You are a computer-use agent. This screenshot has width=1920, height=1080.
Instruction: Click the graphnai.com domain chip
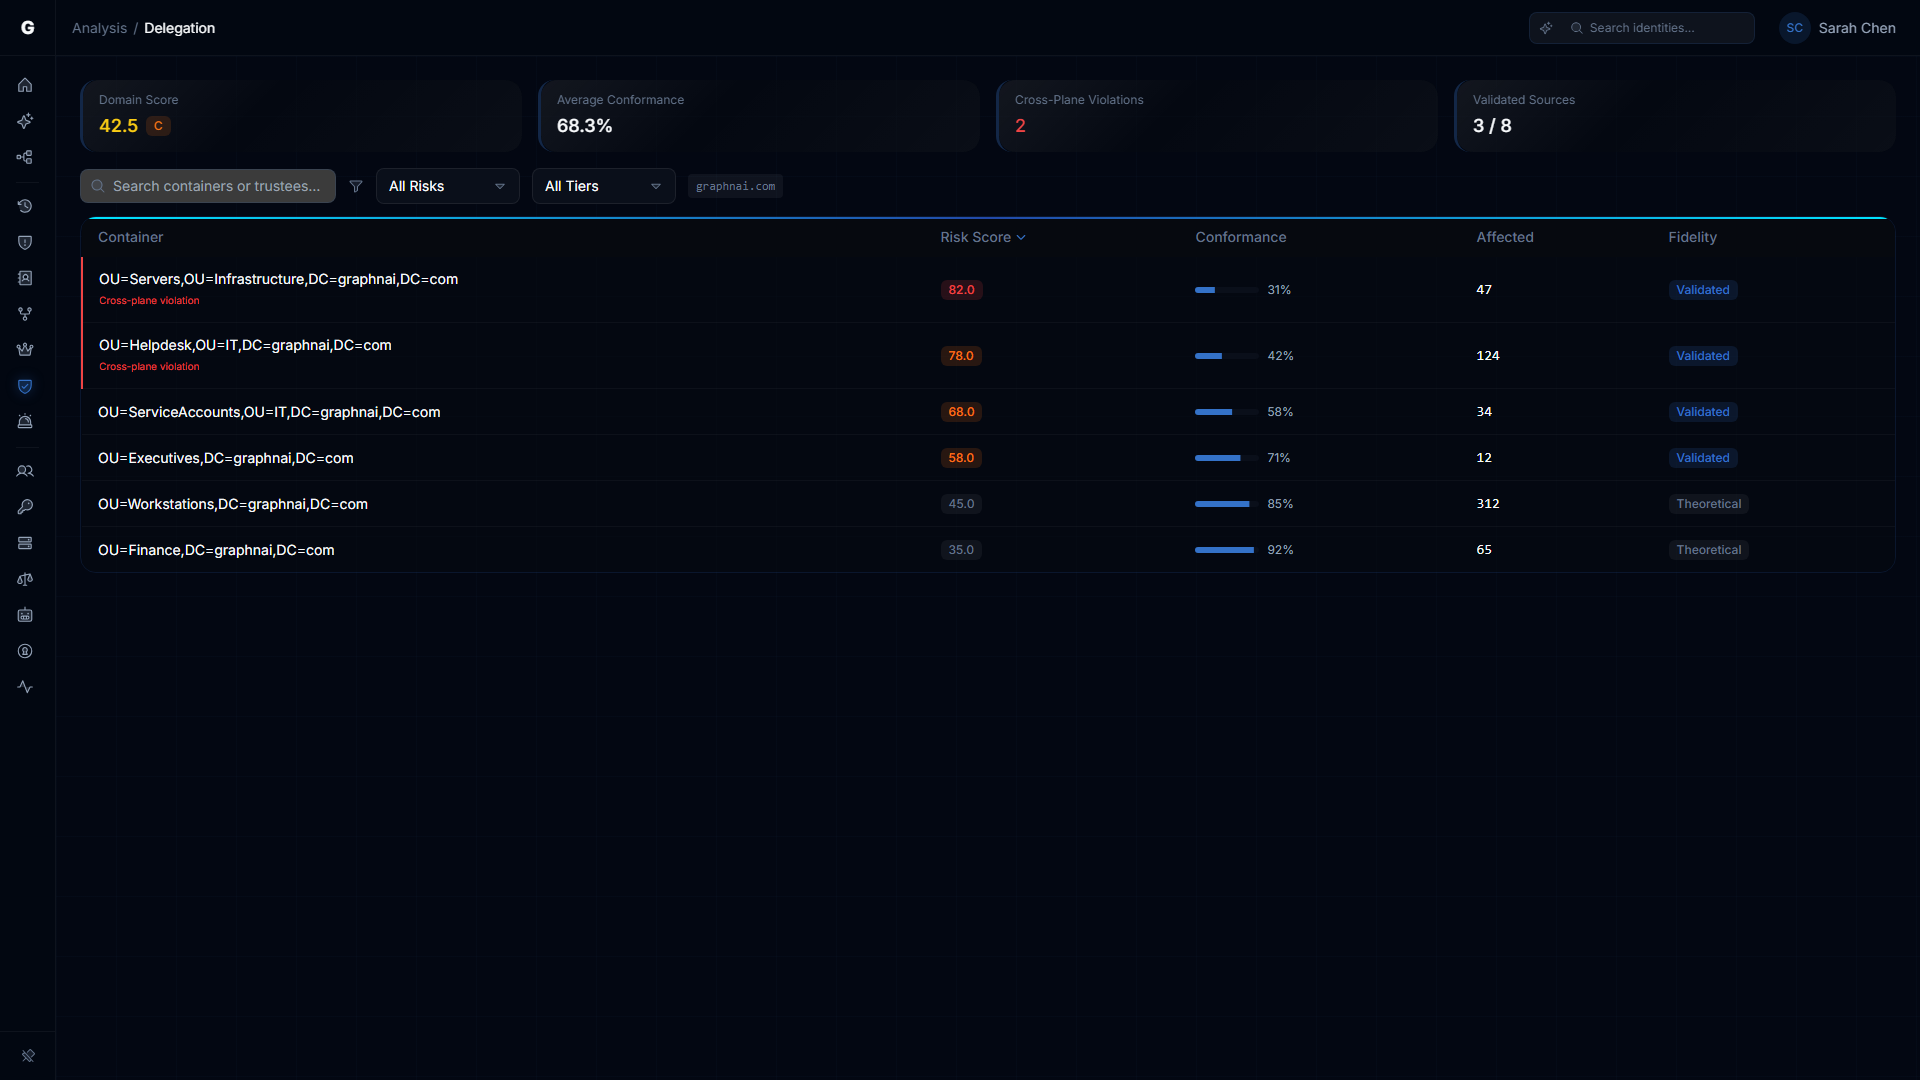735,186
